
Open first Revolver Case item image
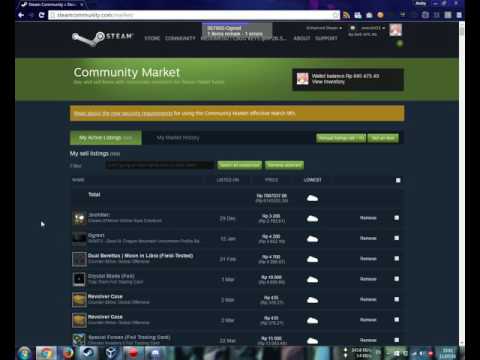pos(79,300)
